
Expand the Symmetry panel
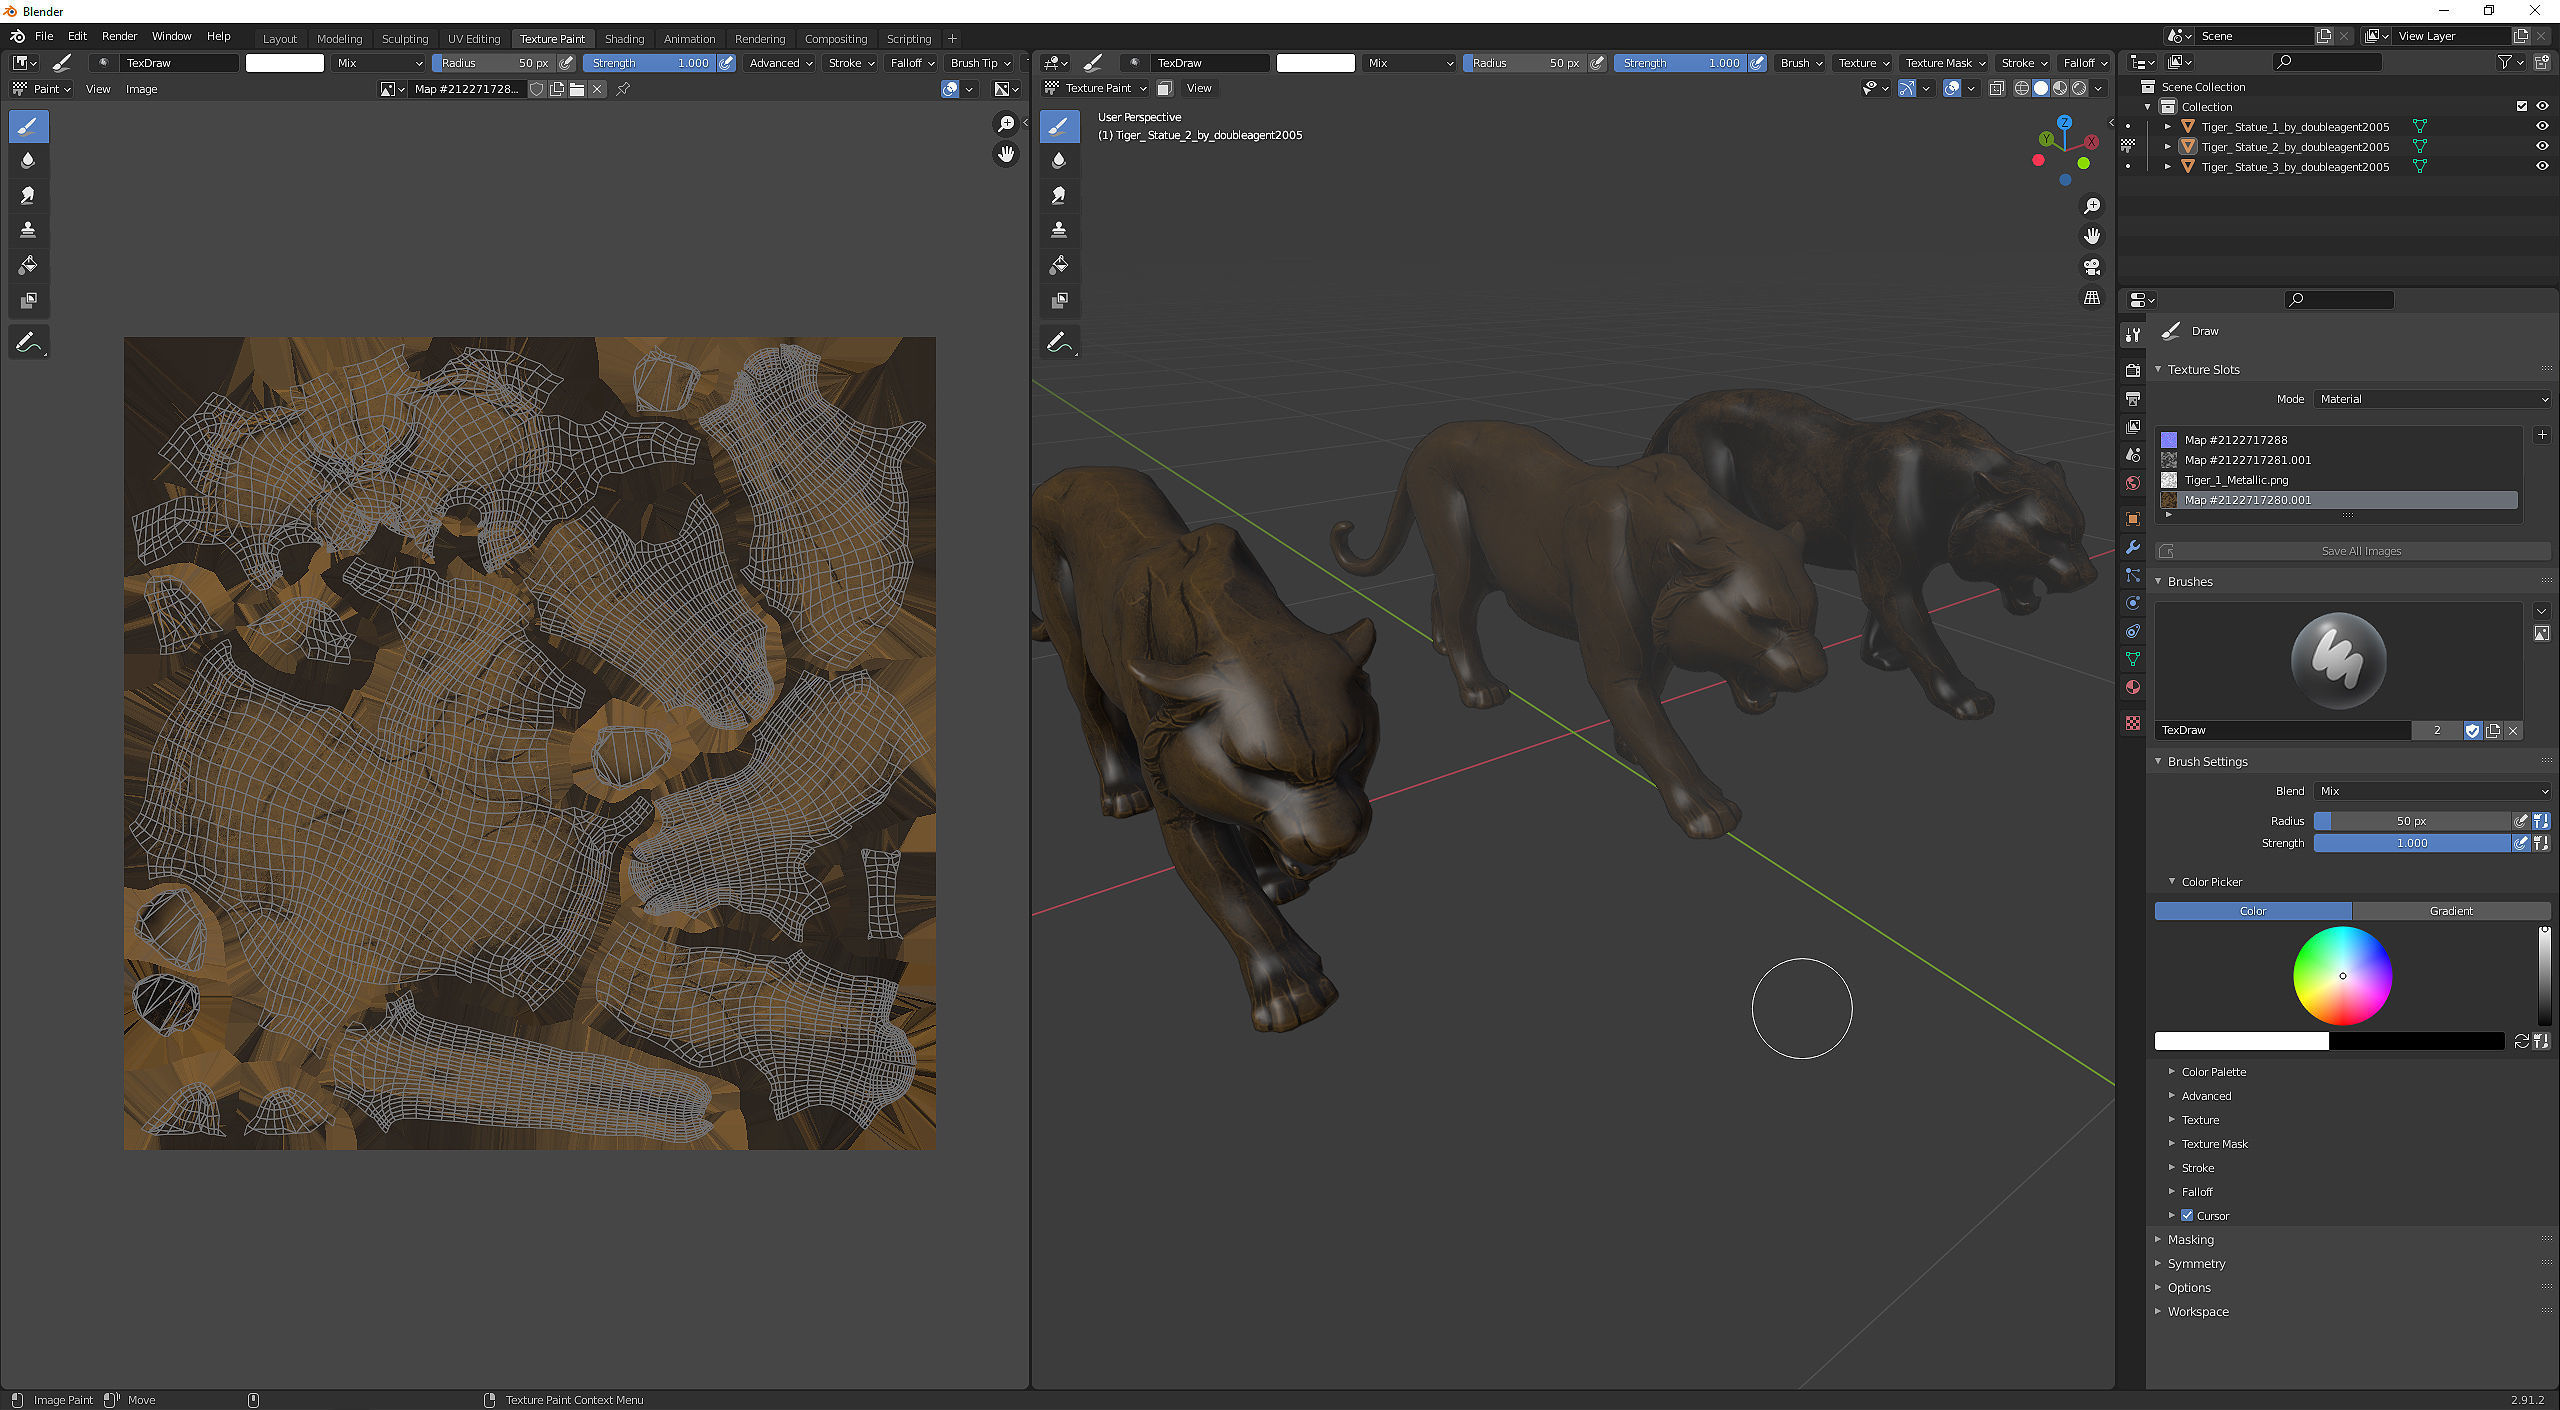click(x=2196, y=1264)
